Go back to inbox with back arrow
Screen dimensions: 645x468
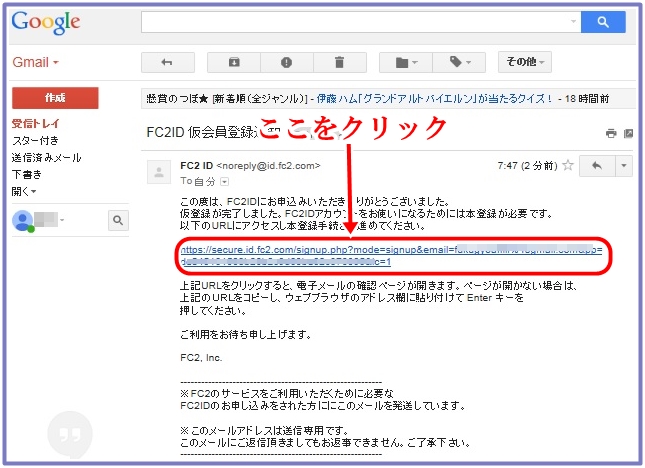tap(167, 62)
